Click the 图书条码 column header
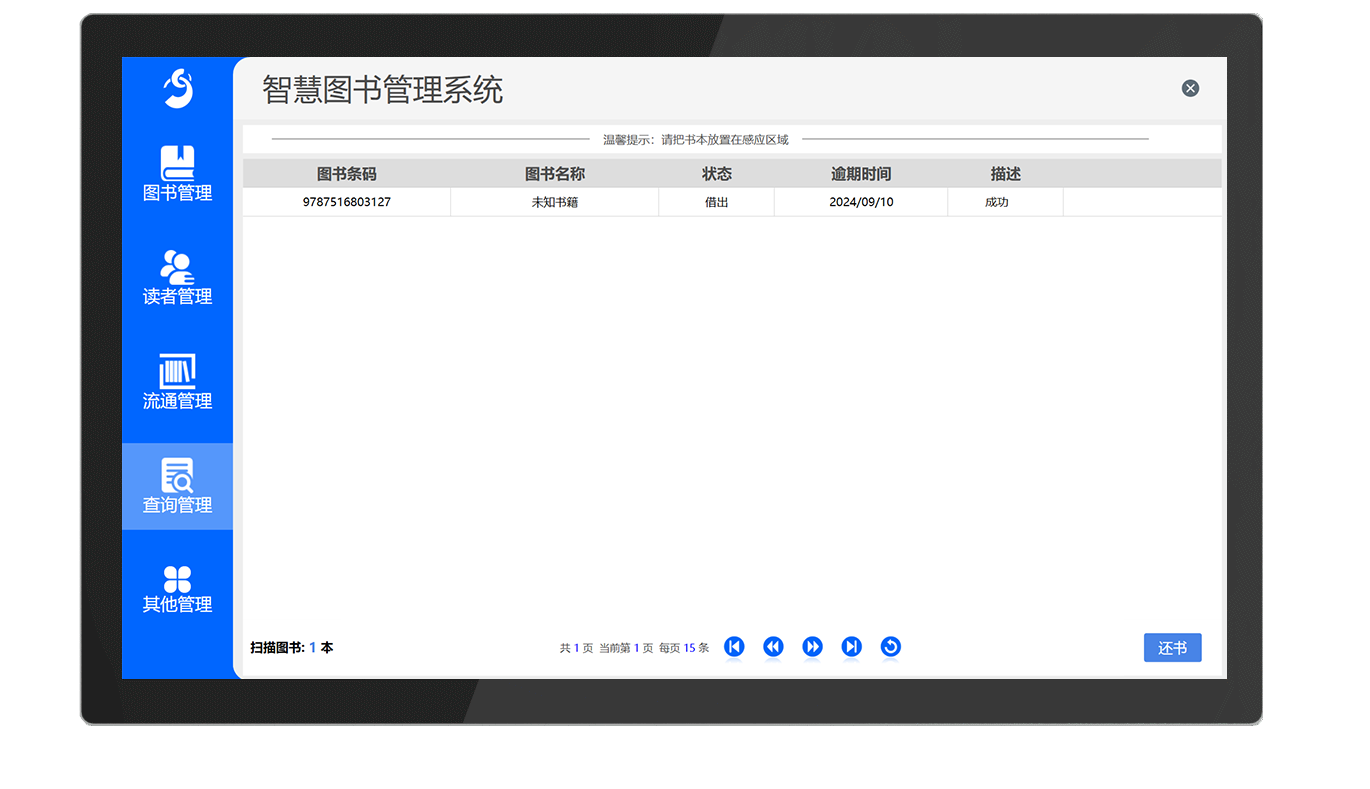This screenshot has height=789, width=1370. click(346, 173)
